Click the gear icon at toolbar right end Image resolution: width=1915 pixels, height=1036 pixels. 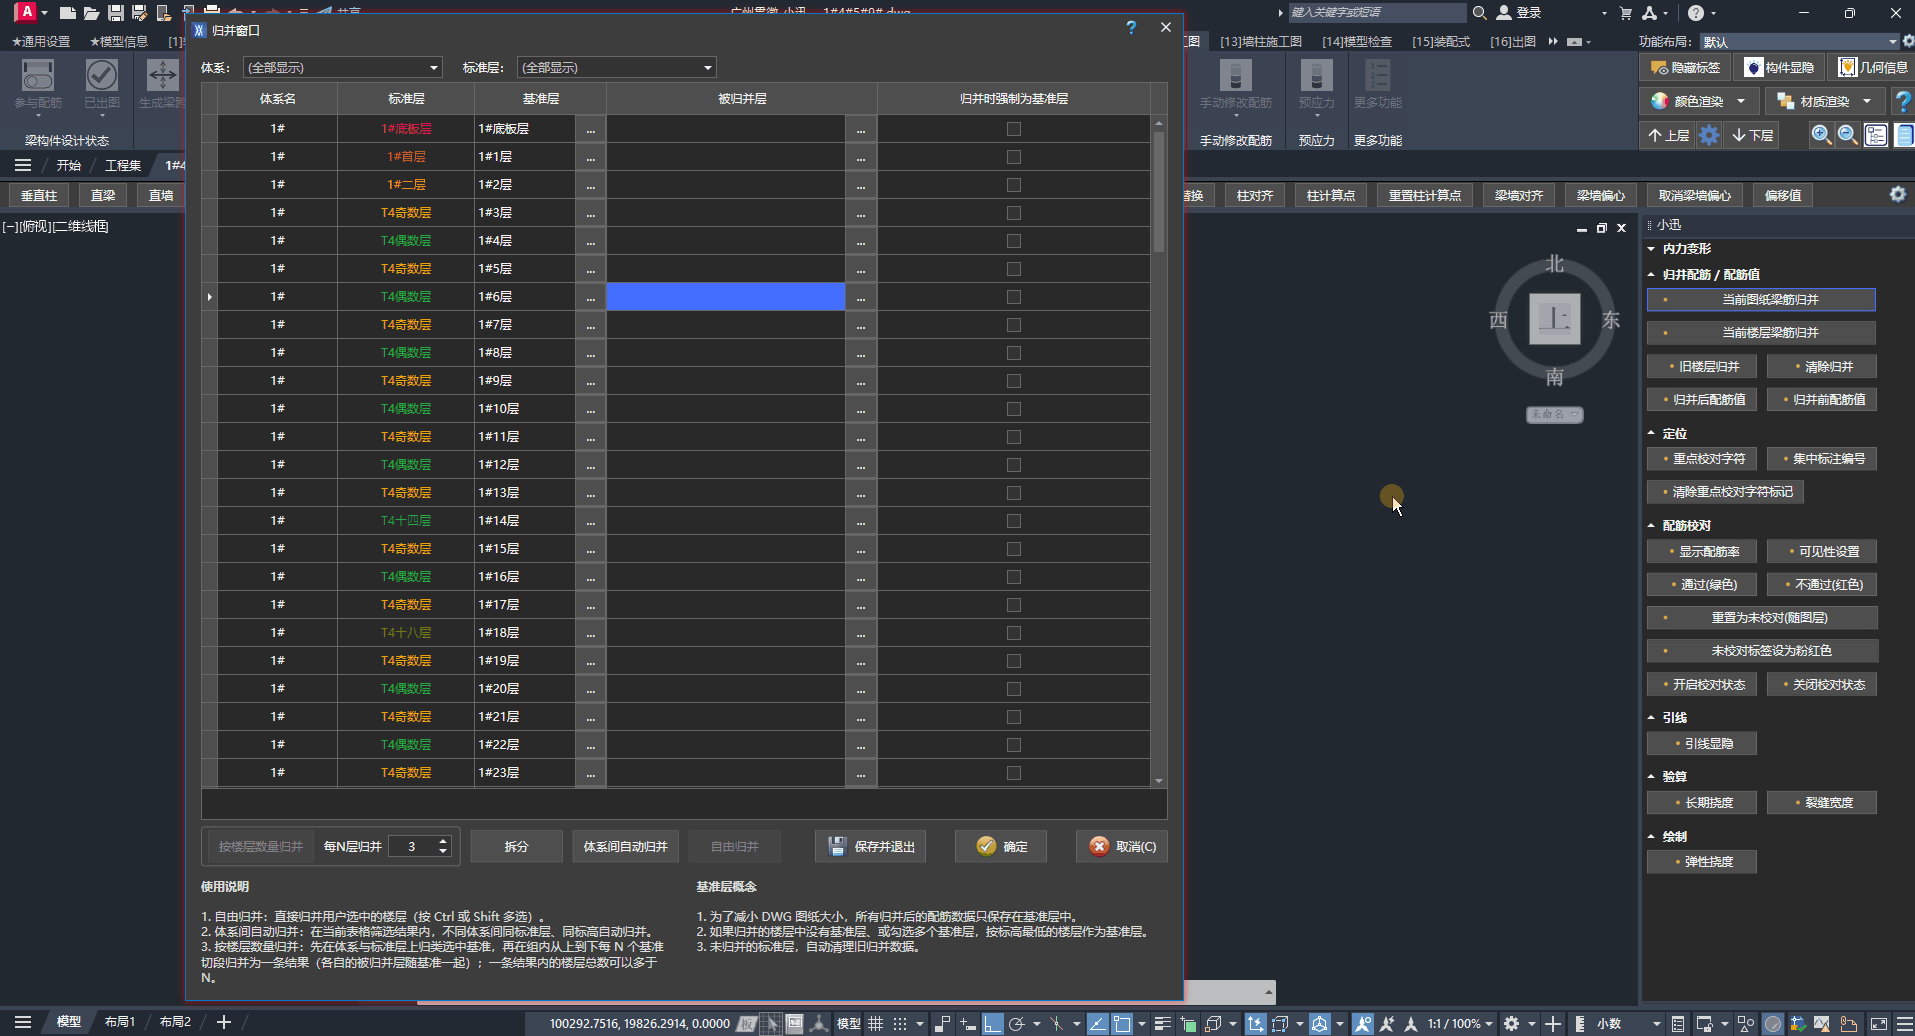1897,195
